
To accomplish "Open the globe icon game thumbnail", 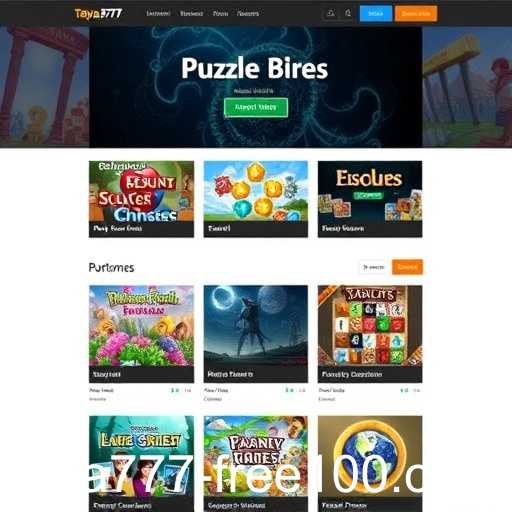I will point(370,464).
